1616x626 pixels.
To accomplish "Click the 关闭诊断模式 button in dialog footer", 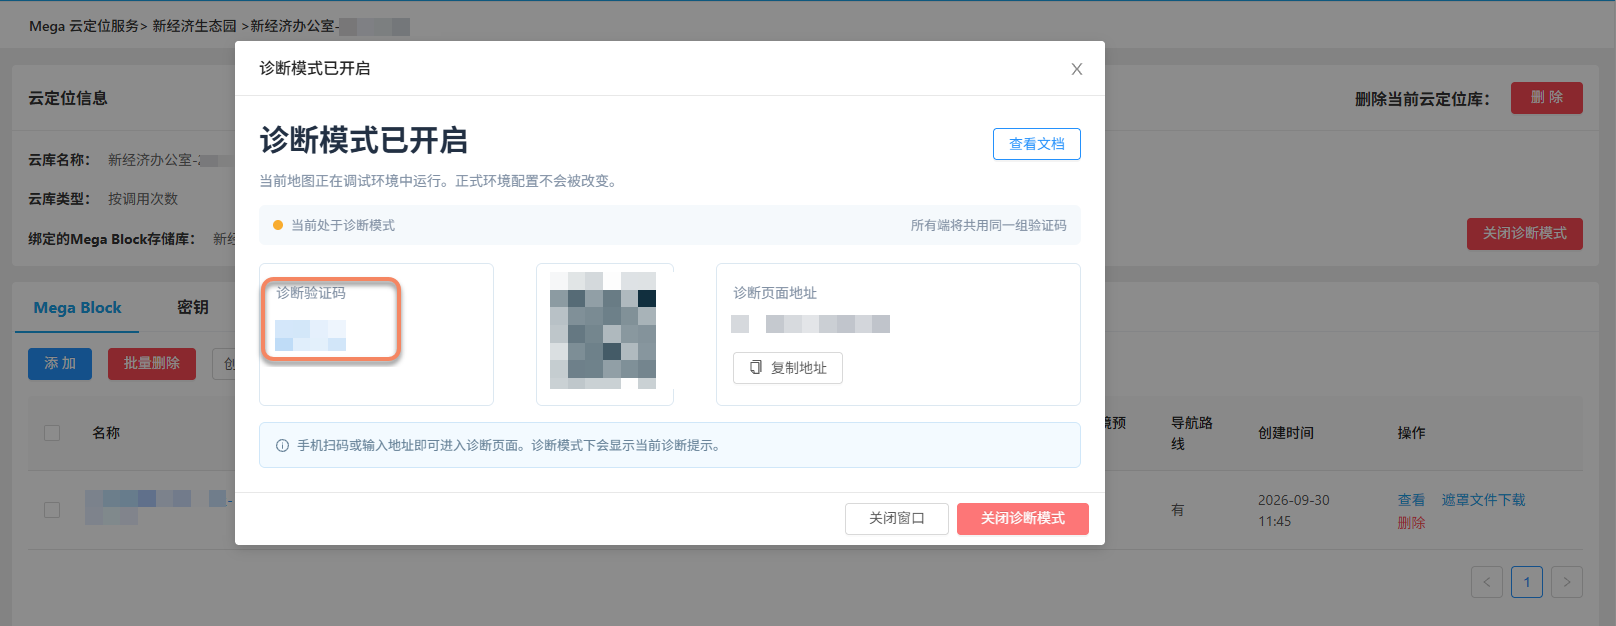I will tap(1023, 519).
